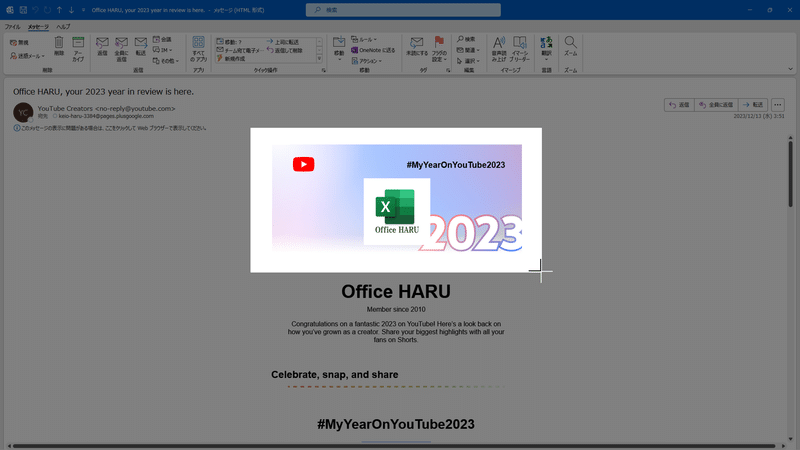Click the アーカイブ (Archive) icon
800x450 pixels.
click(x=78, y=49)
